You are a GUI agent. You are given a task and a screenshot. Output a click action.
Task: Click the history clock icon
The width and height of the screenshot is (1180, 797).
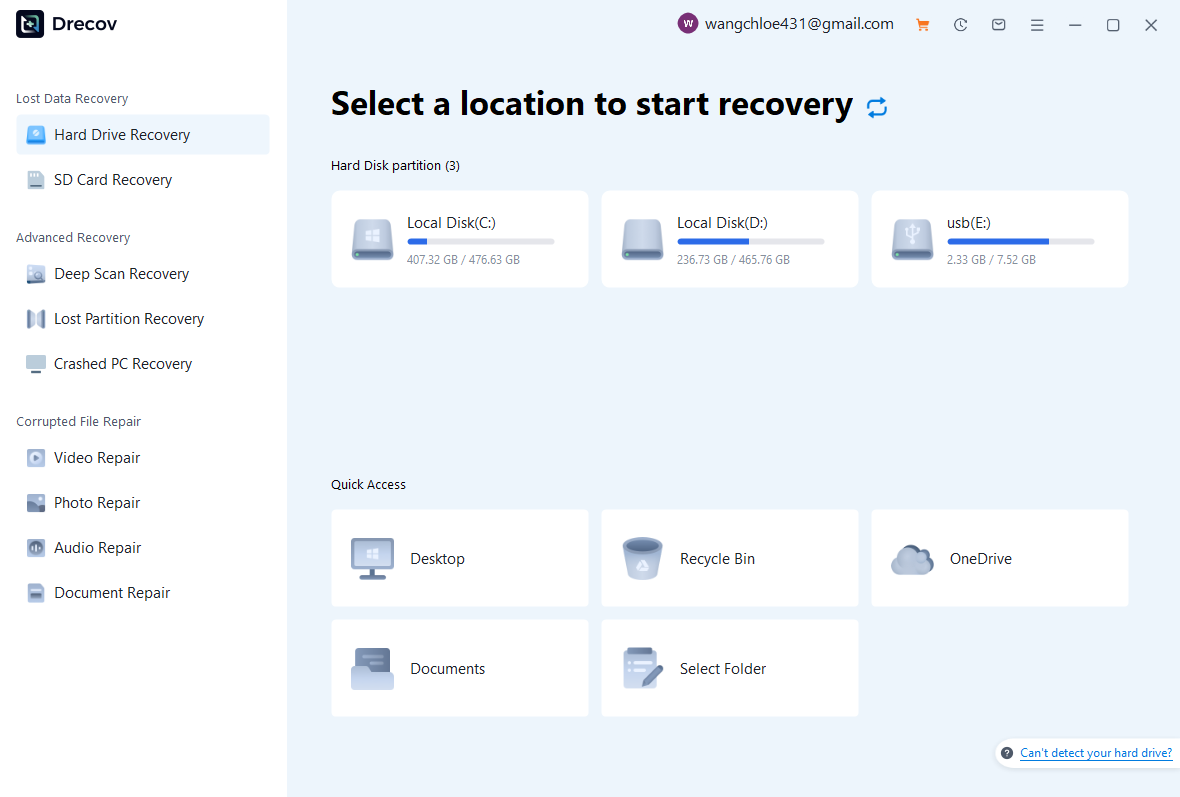pos(960,25)
